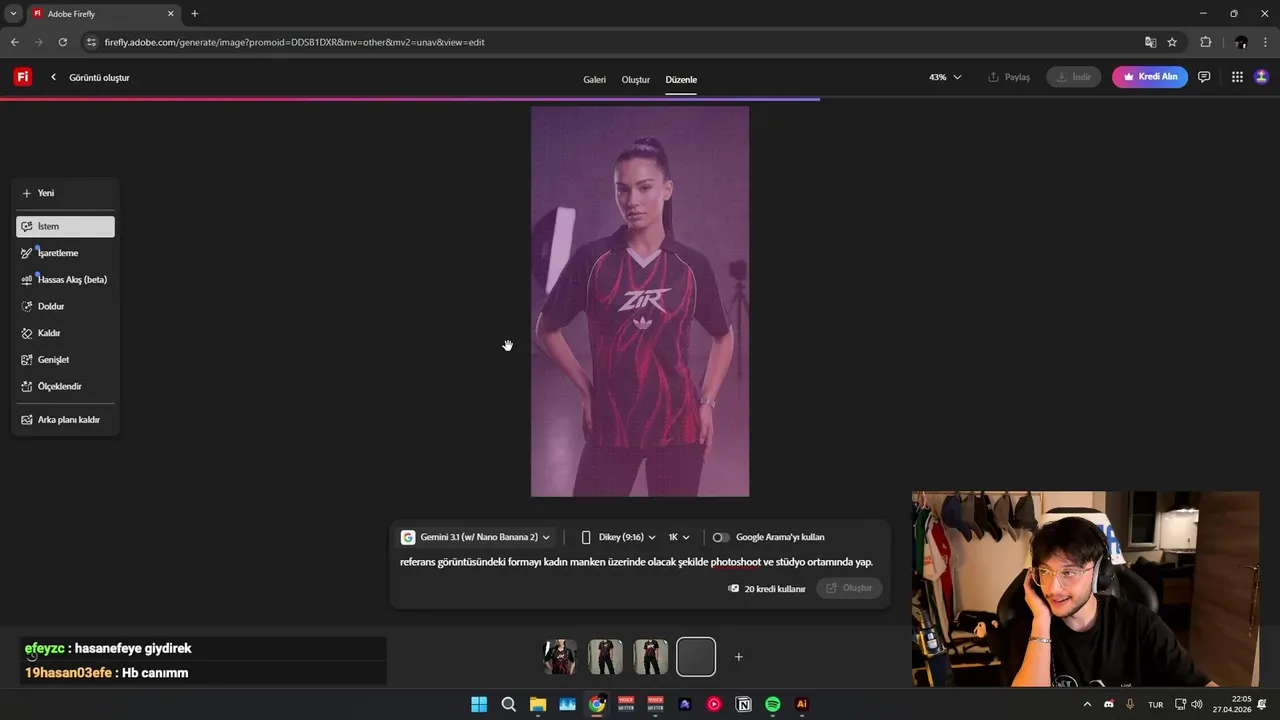Image resolution: width=1280 pixels, height=720 pixels.
Task: Select the Doldur fill tool
Action: tap(65, 306)
